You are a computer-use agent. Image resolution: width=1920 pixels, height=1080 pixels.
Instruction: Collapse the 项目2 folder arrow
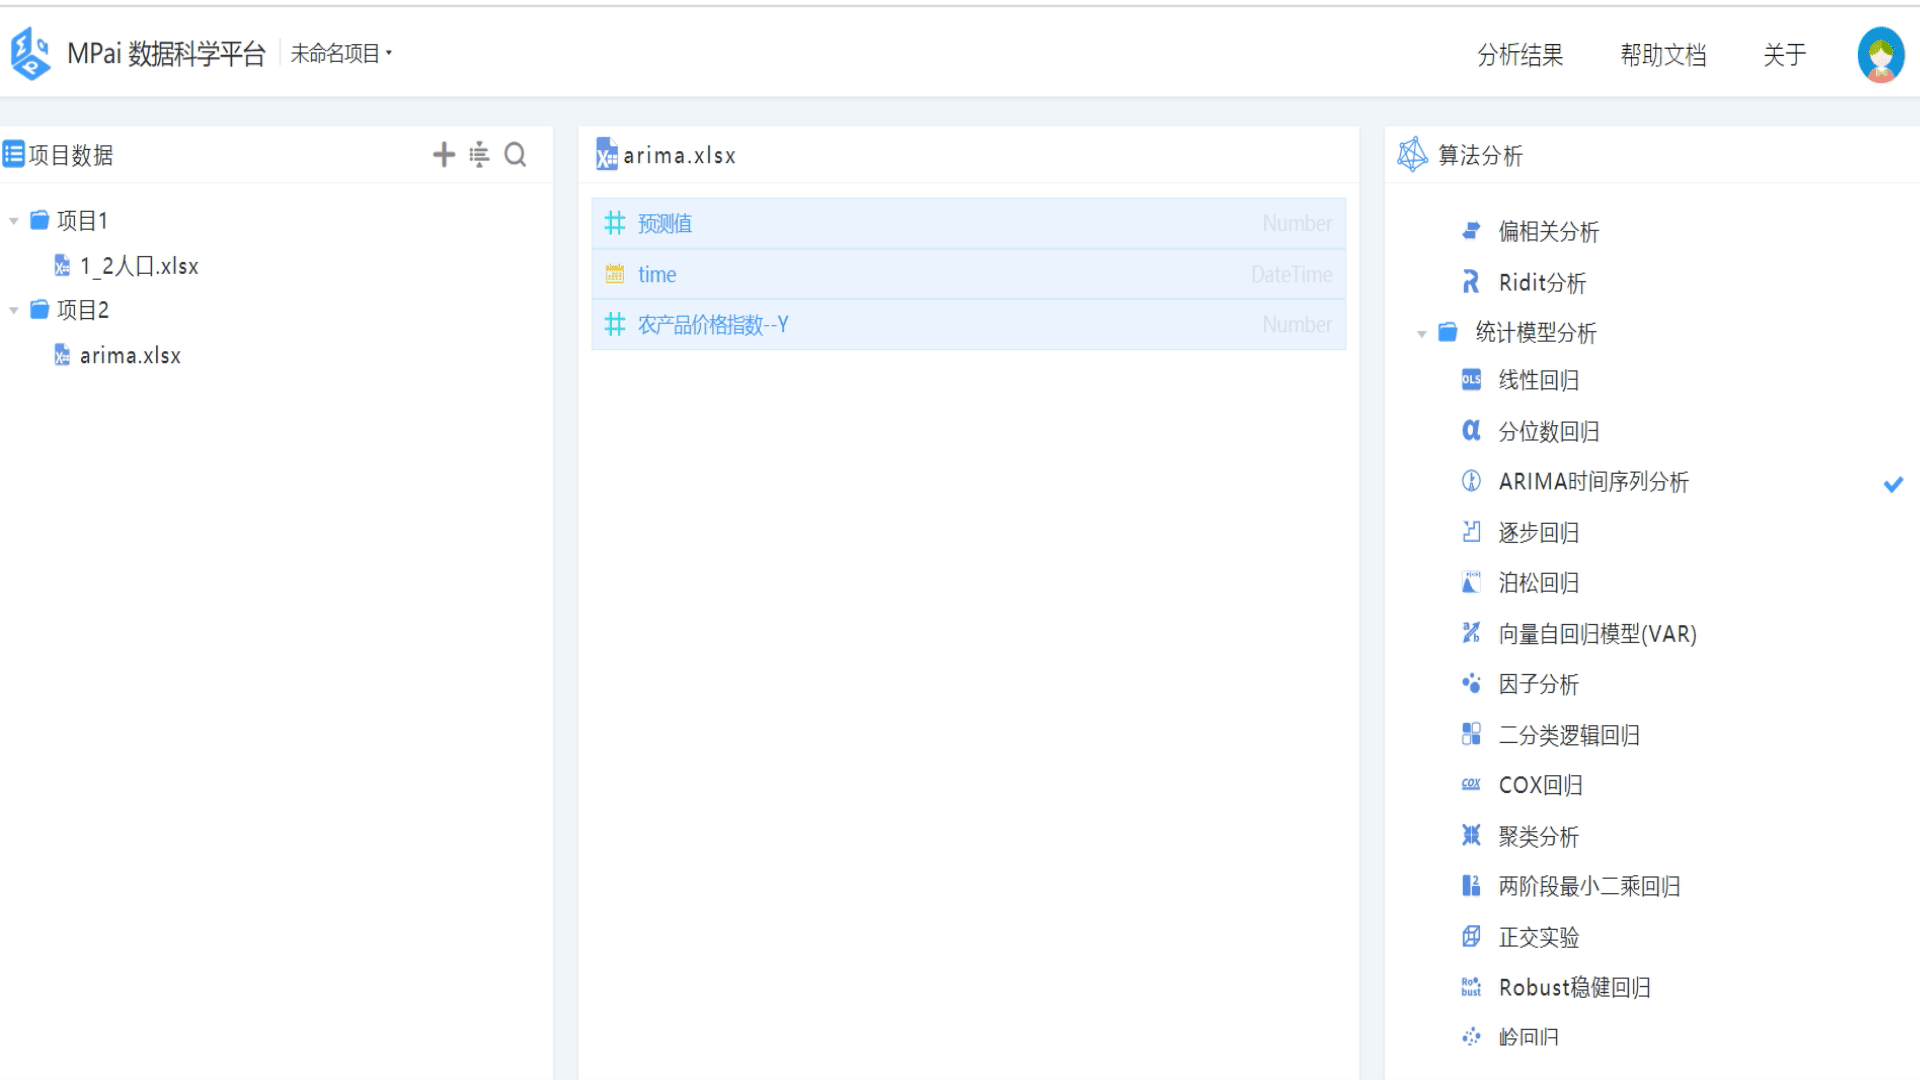click(14, 311)
